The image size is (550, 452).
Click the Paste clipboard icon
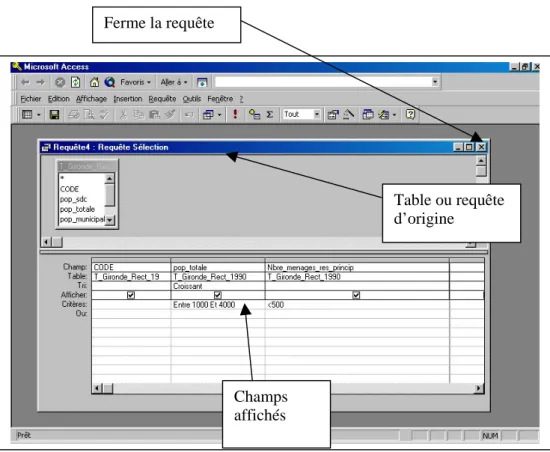[154, 114]
